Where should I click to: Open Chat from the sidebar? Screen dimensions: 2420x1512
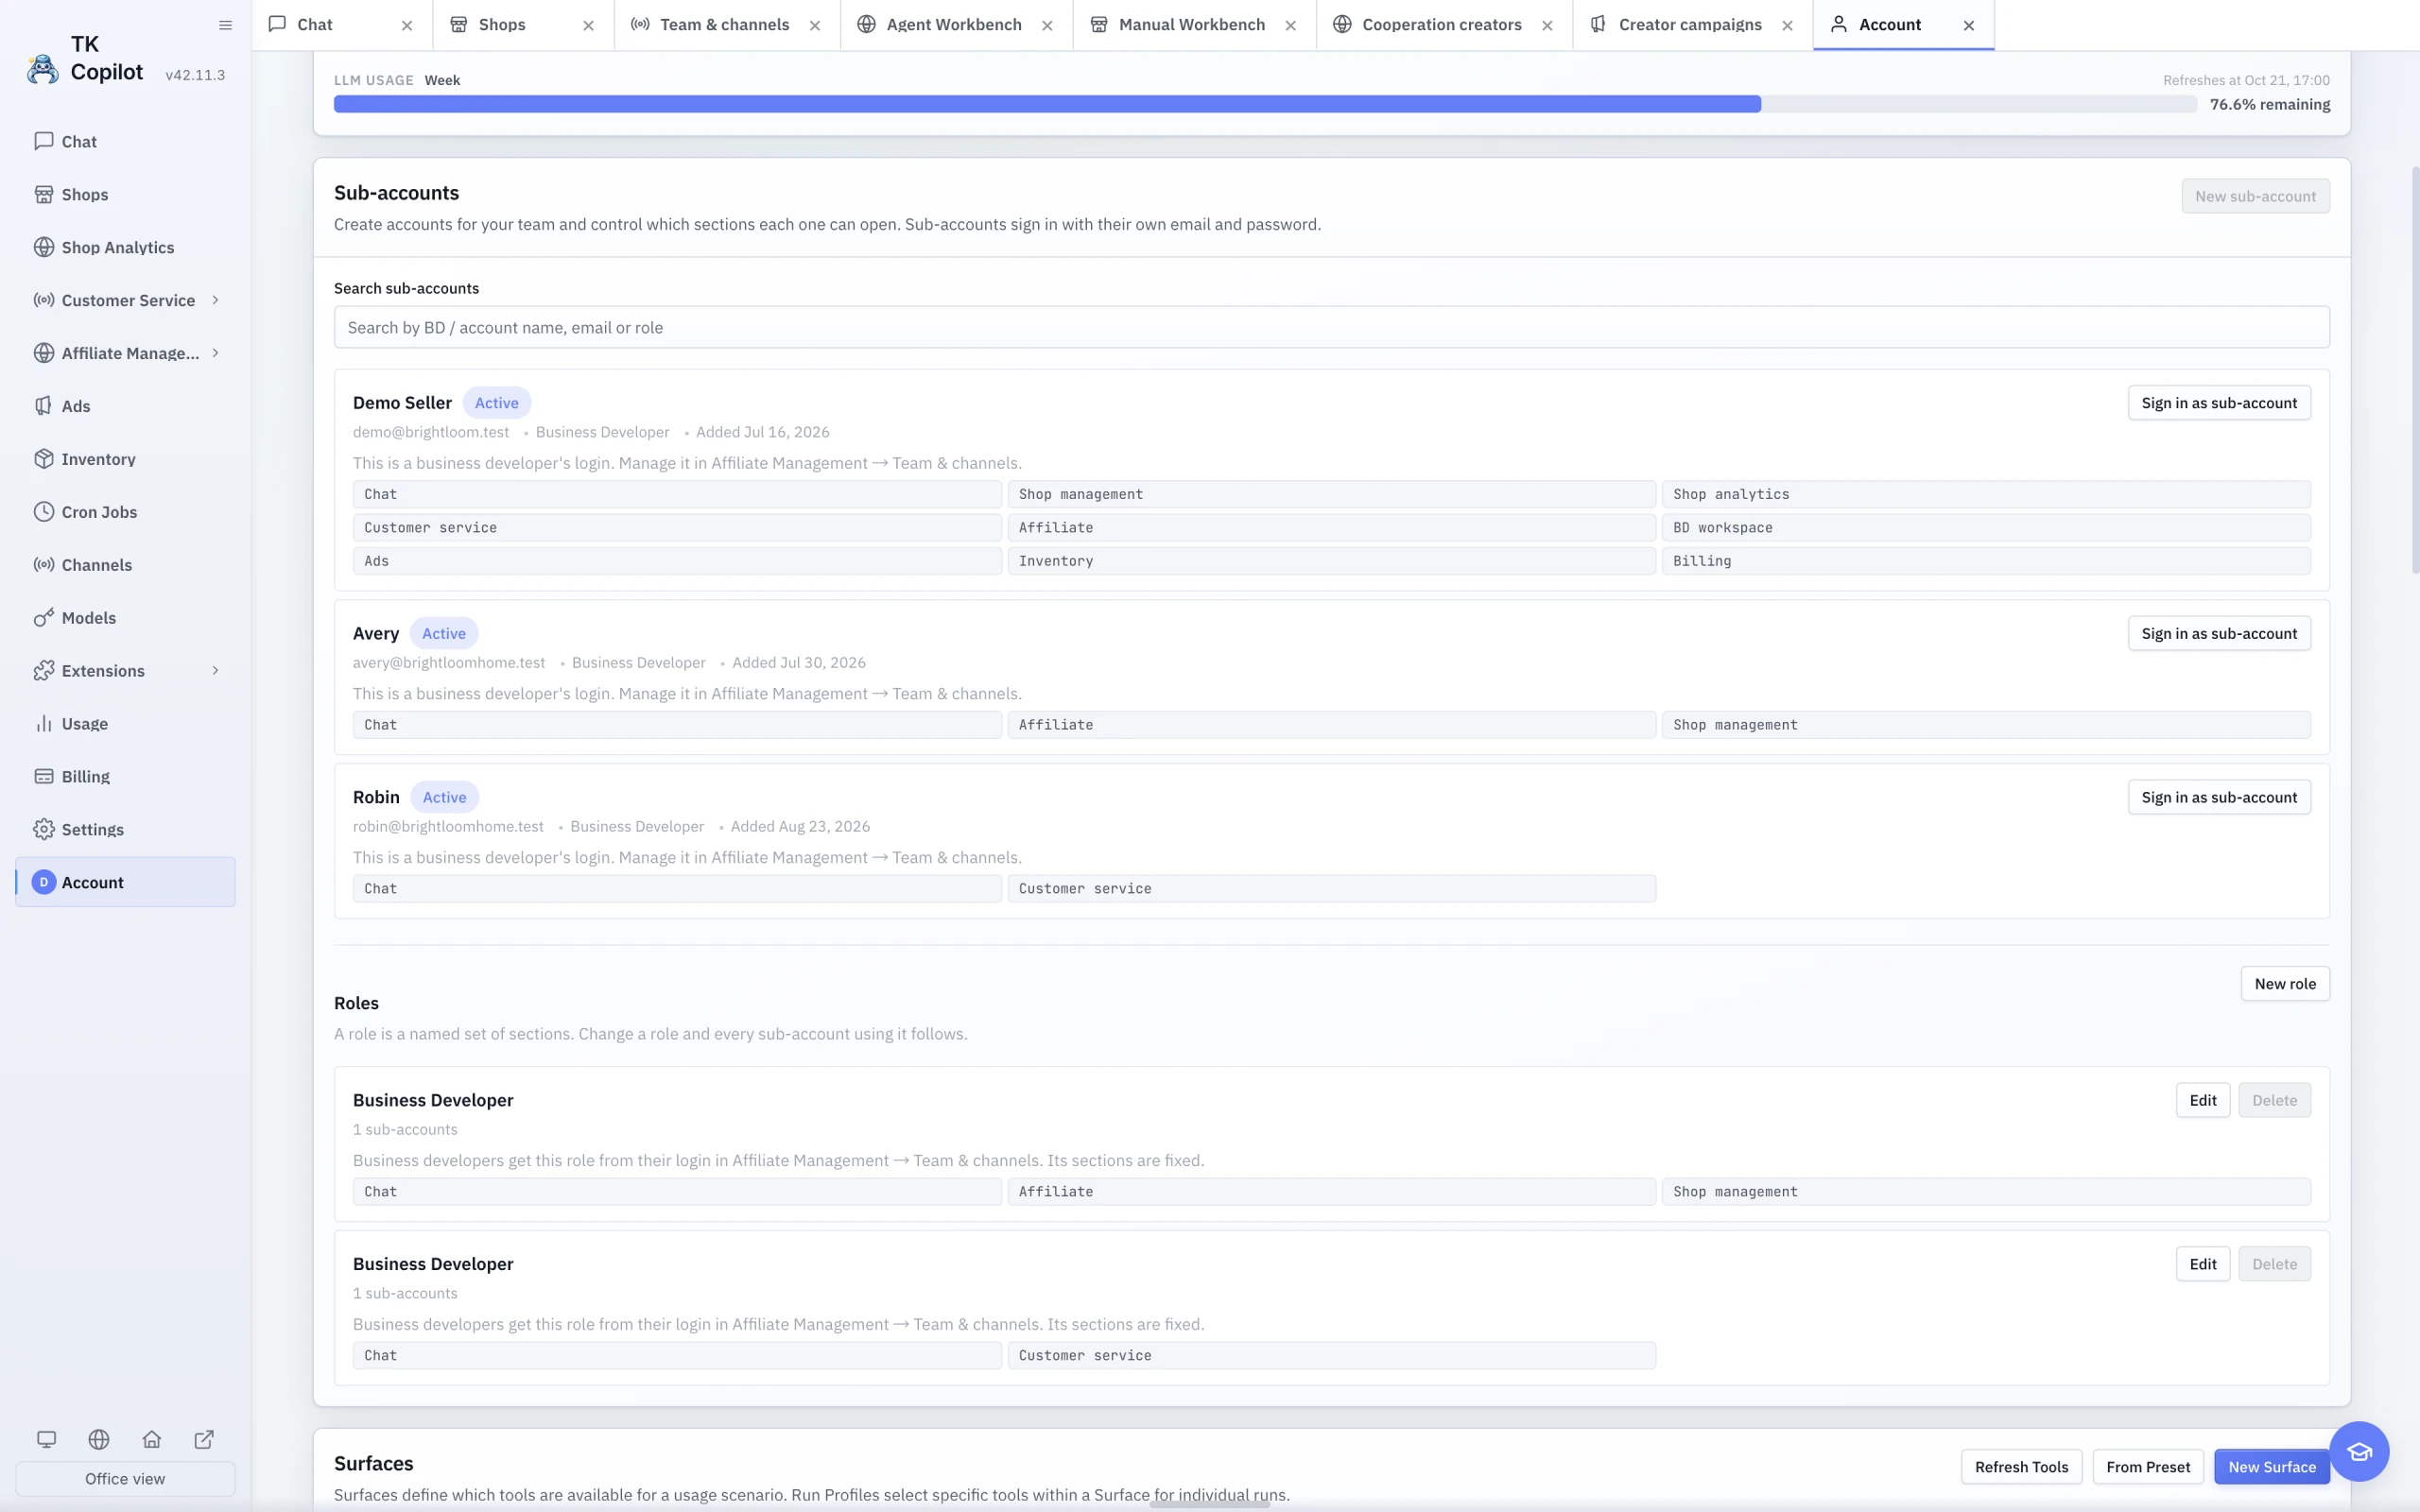[125, 141]
